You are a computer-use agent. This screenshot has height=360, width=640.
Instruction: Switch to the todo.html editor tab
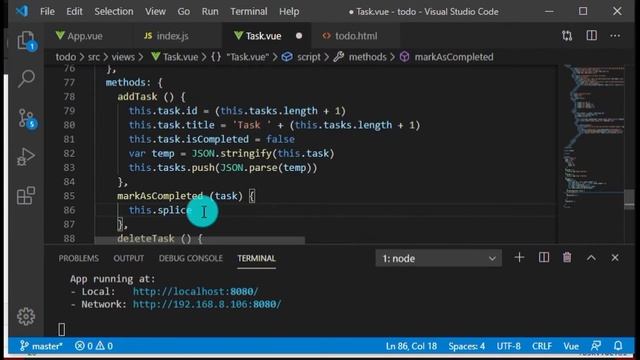356,36
